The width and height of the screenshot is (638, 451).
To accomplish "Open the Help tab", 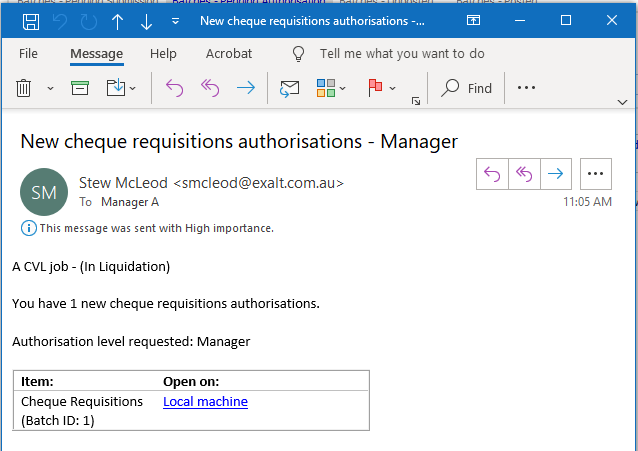I will coord(163,54).
